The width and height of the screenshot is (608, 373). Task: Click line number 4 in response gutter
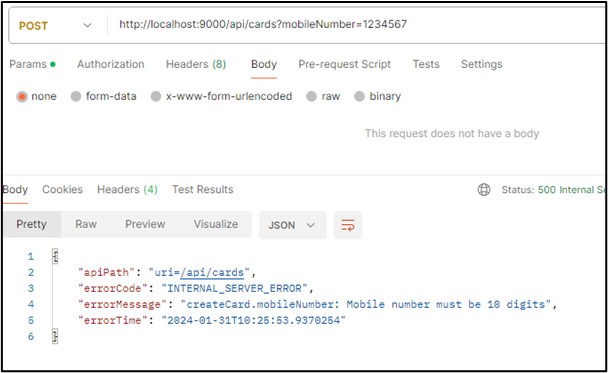pyautogui.click(x=31, y=304)
